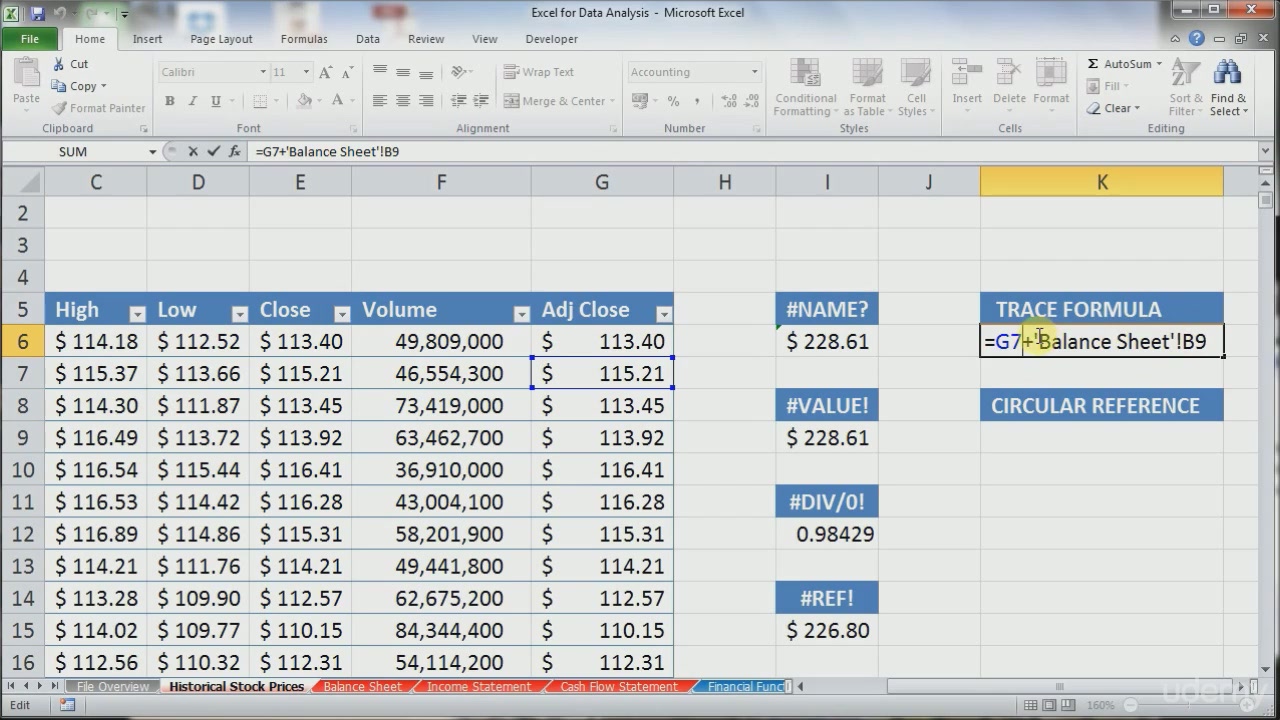Switch to the Insert ribbon tab
This screenshot has height=720, width=1280.
click(x=147, y=39)
